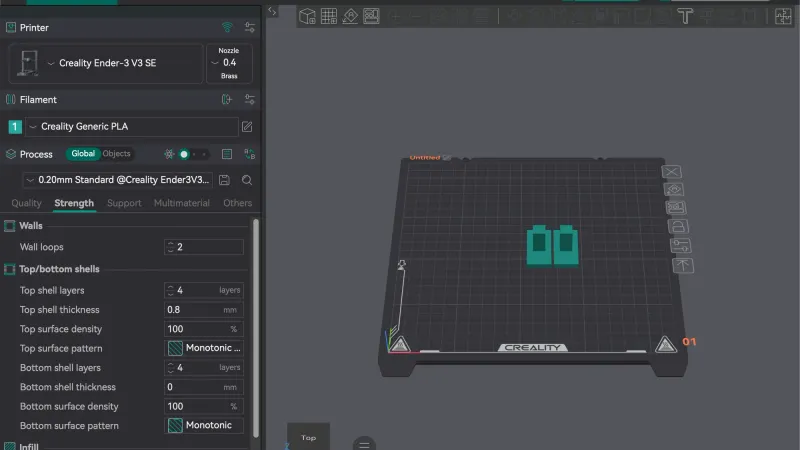Select the Global process mode
The height and width of the screenshot is (450, 800).
pyautogui.click(x=83, y=154)
